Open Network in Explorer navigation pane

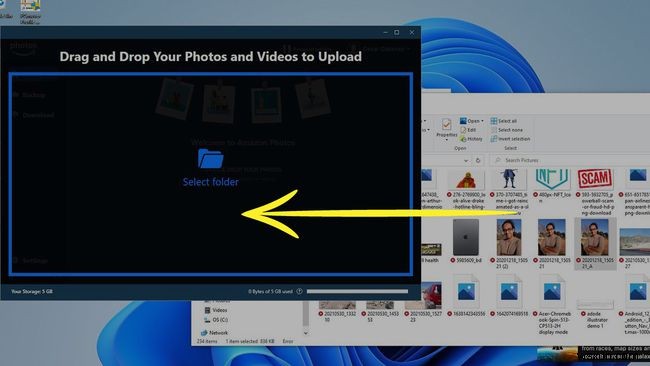click(214, 333)
